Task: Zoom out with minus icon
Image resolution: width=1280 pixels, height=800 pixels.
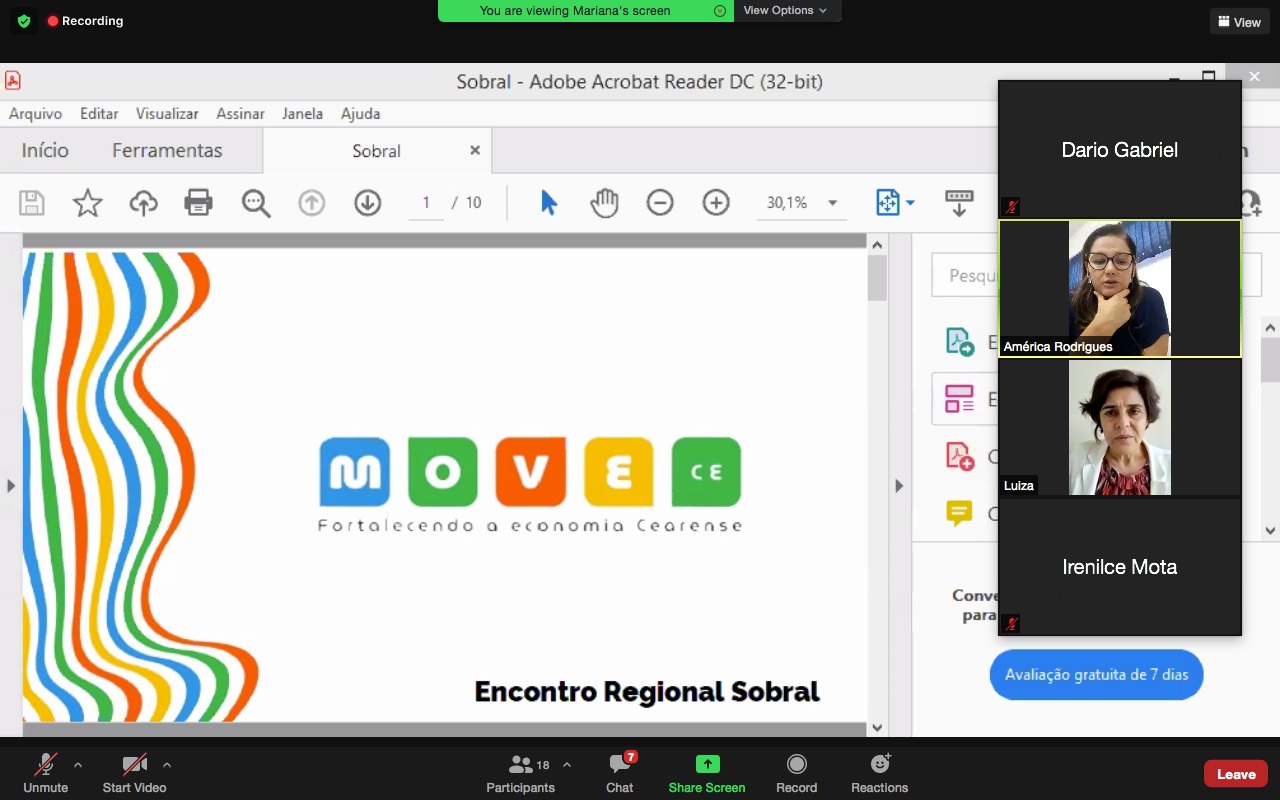Action: pos(660,203)
